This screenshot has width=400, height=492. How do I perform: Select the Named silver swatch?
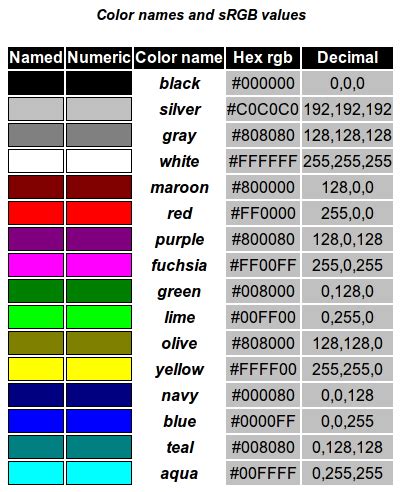(x=36, y=109)
